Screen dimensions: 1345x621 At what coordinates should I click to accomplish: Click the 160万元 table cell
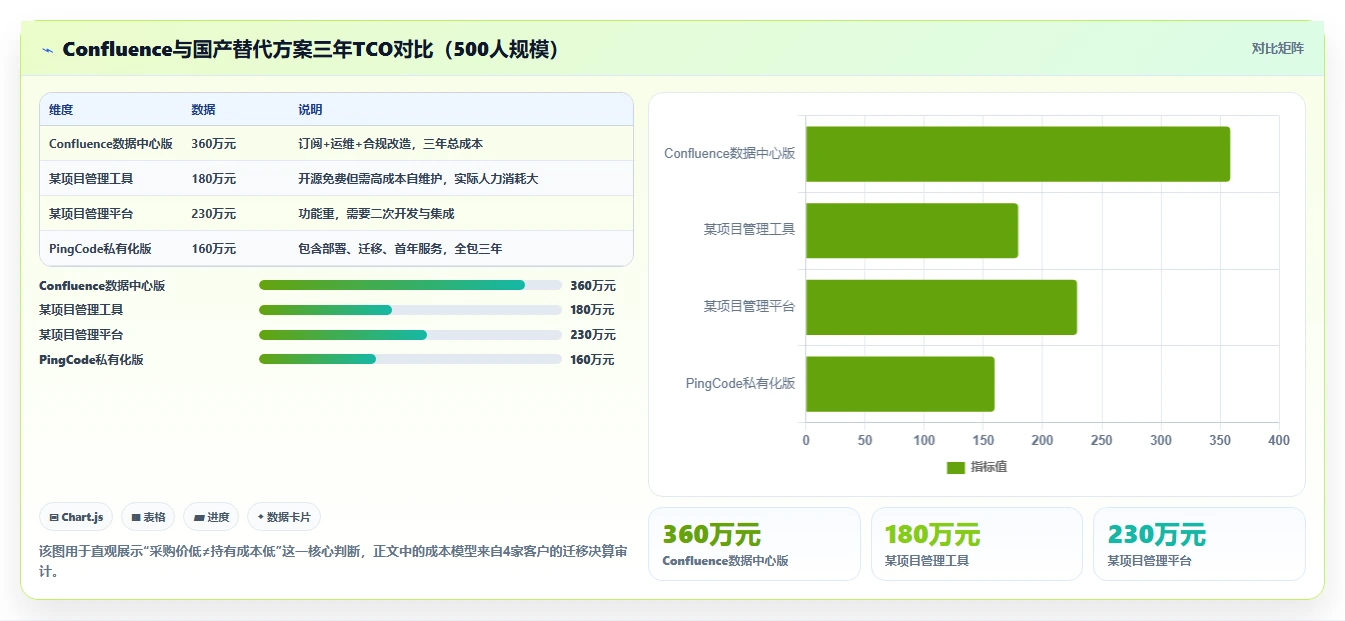click(213, 249)
